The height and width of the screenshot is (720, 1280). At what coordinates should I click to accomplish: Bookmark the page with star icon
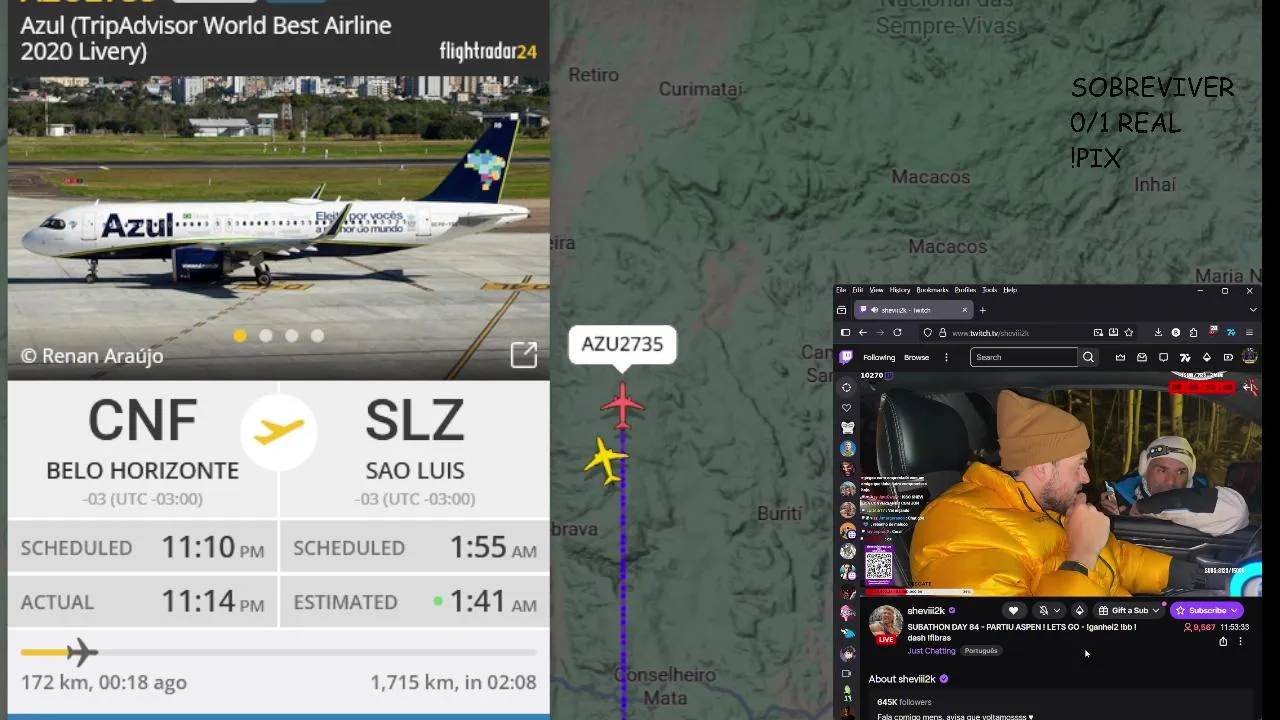[1129, 332]
